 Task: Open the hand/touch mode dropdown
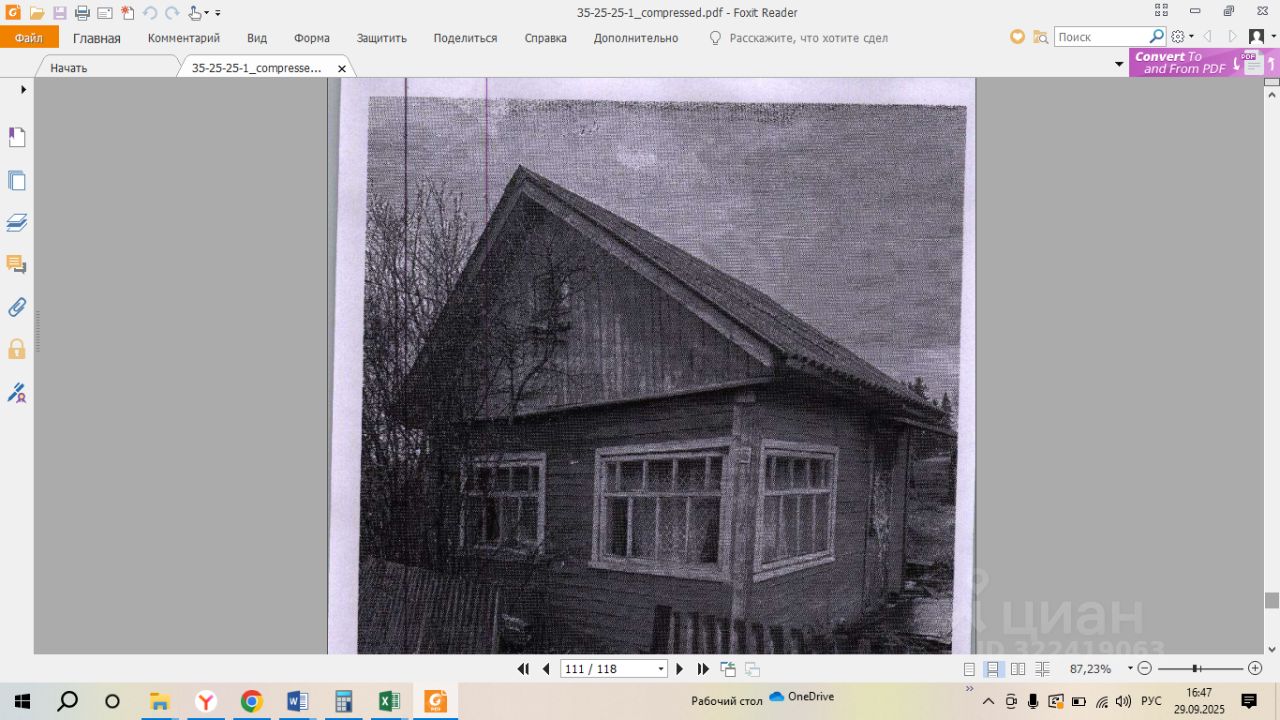198,13
